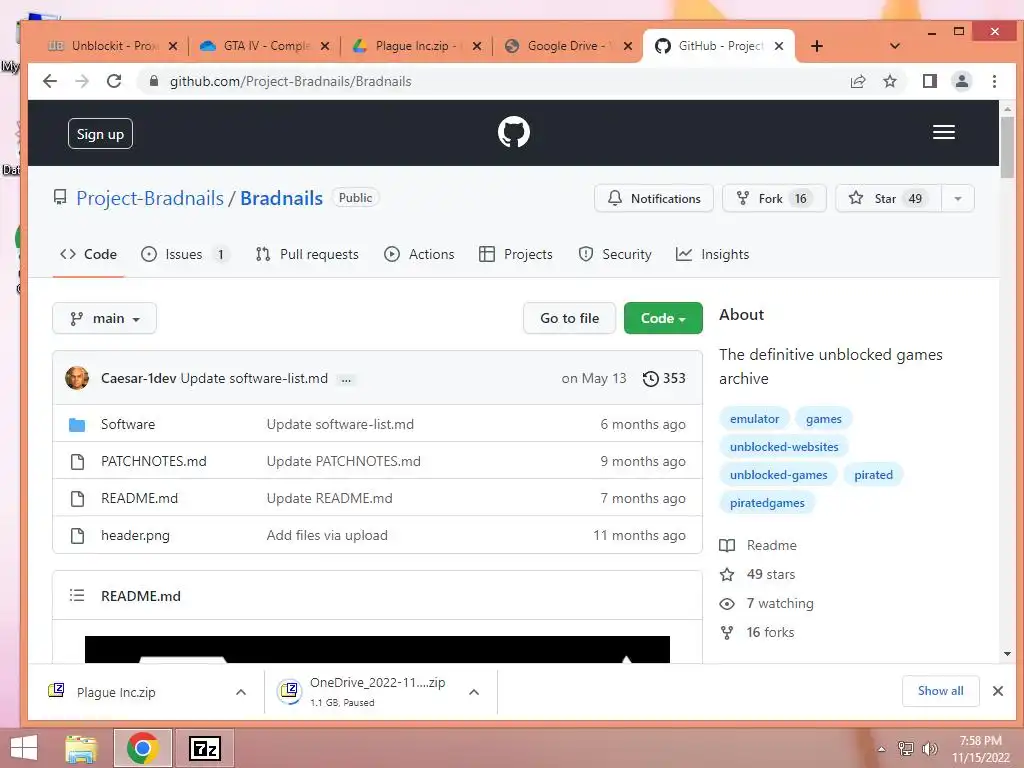Click the network tray icon
The width and height of the screenshot is (1024, 768).
pyautogui.click(x=905, y=748)
